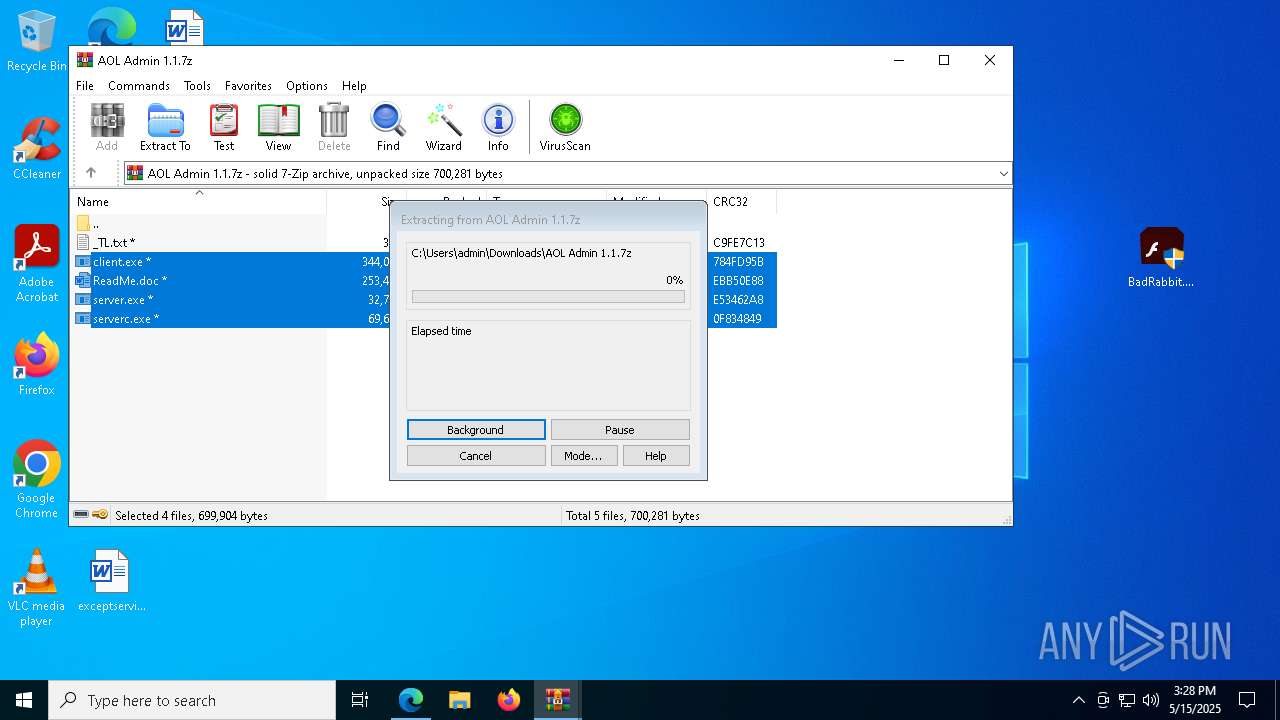Select Adobe Acrobat desktop icon
Image resolution: width=1280 pixels, height=720 pixels.
(x=36, y=264)
